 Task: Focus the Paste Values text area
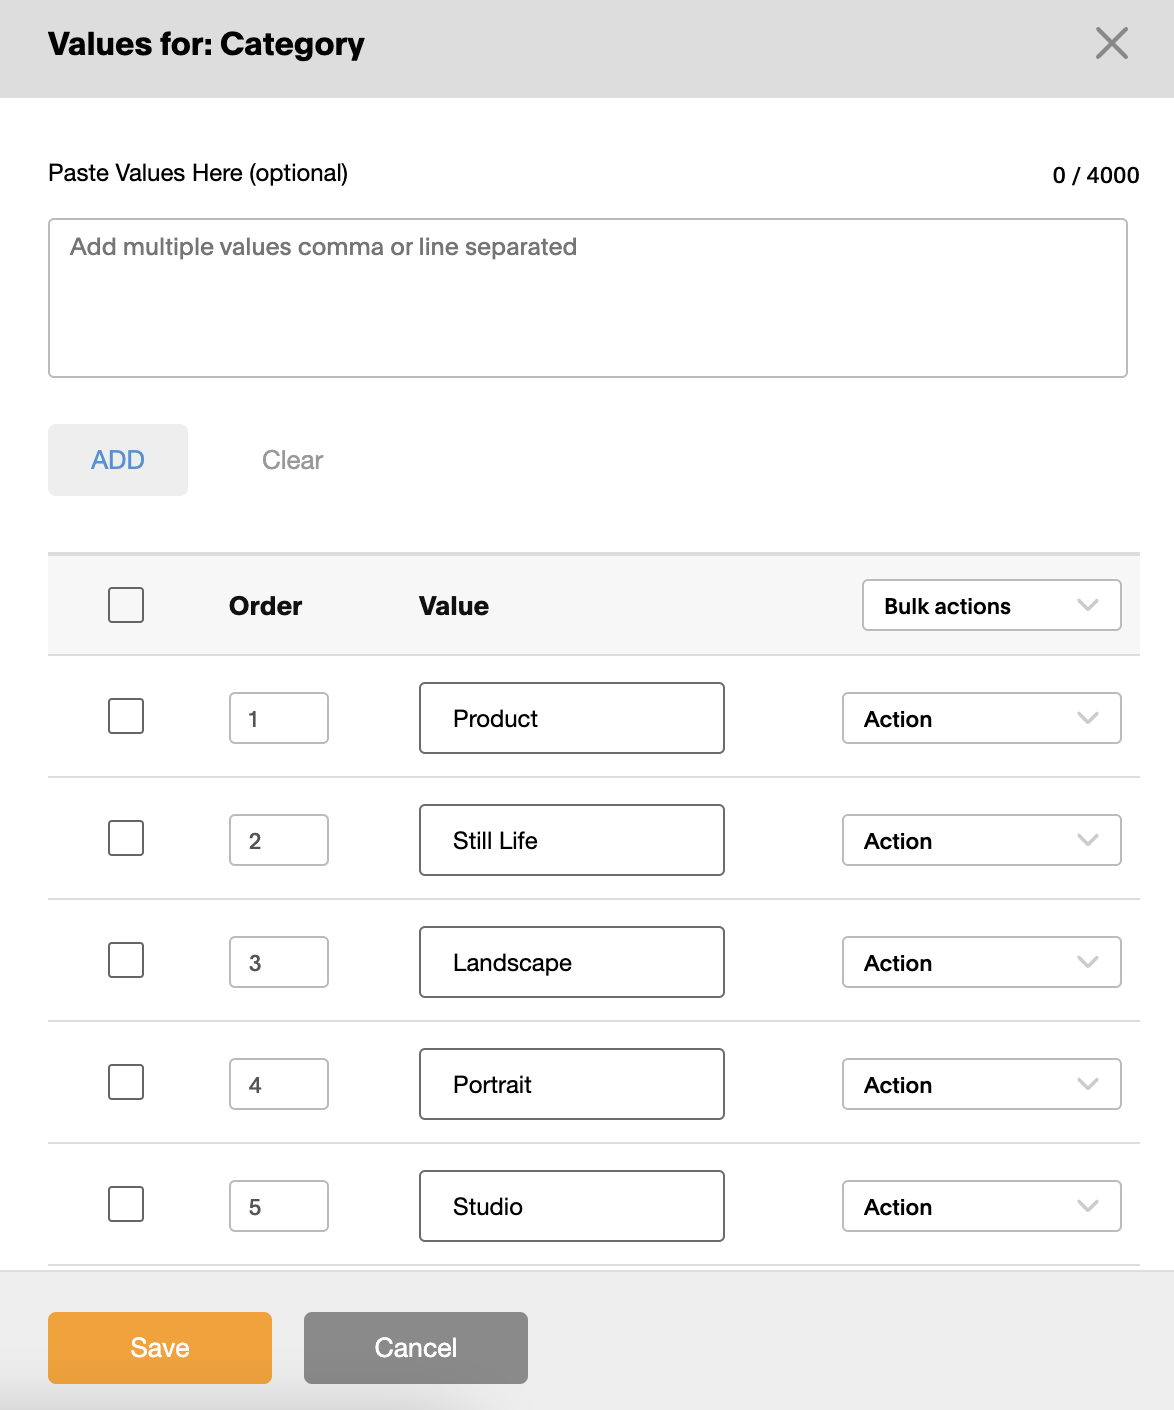(x=588, y=298)
